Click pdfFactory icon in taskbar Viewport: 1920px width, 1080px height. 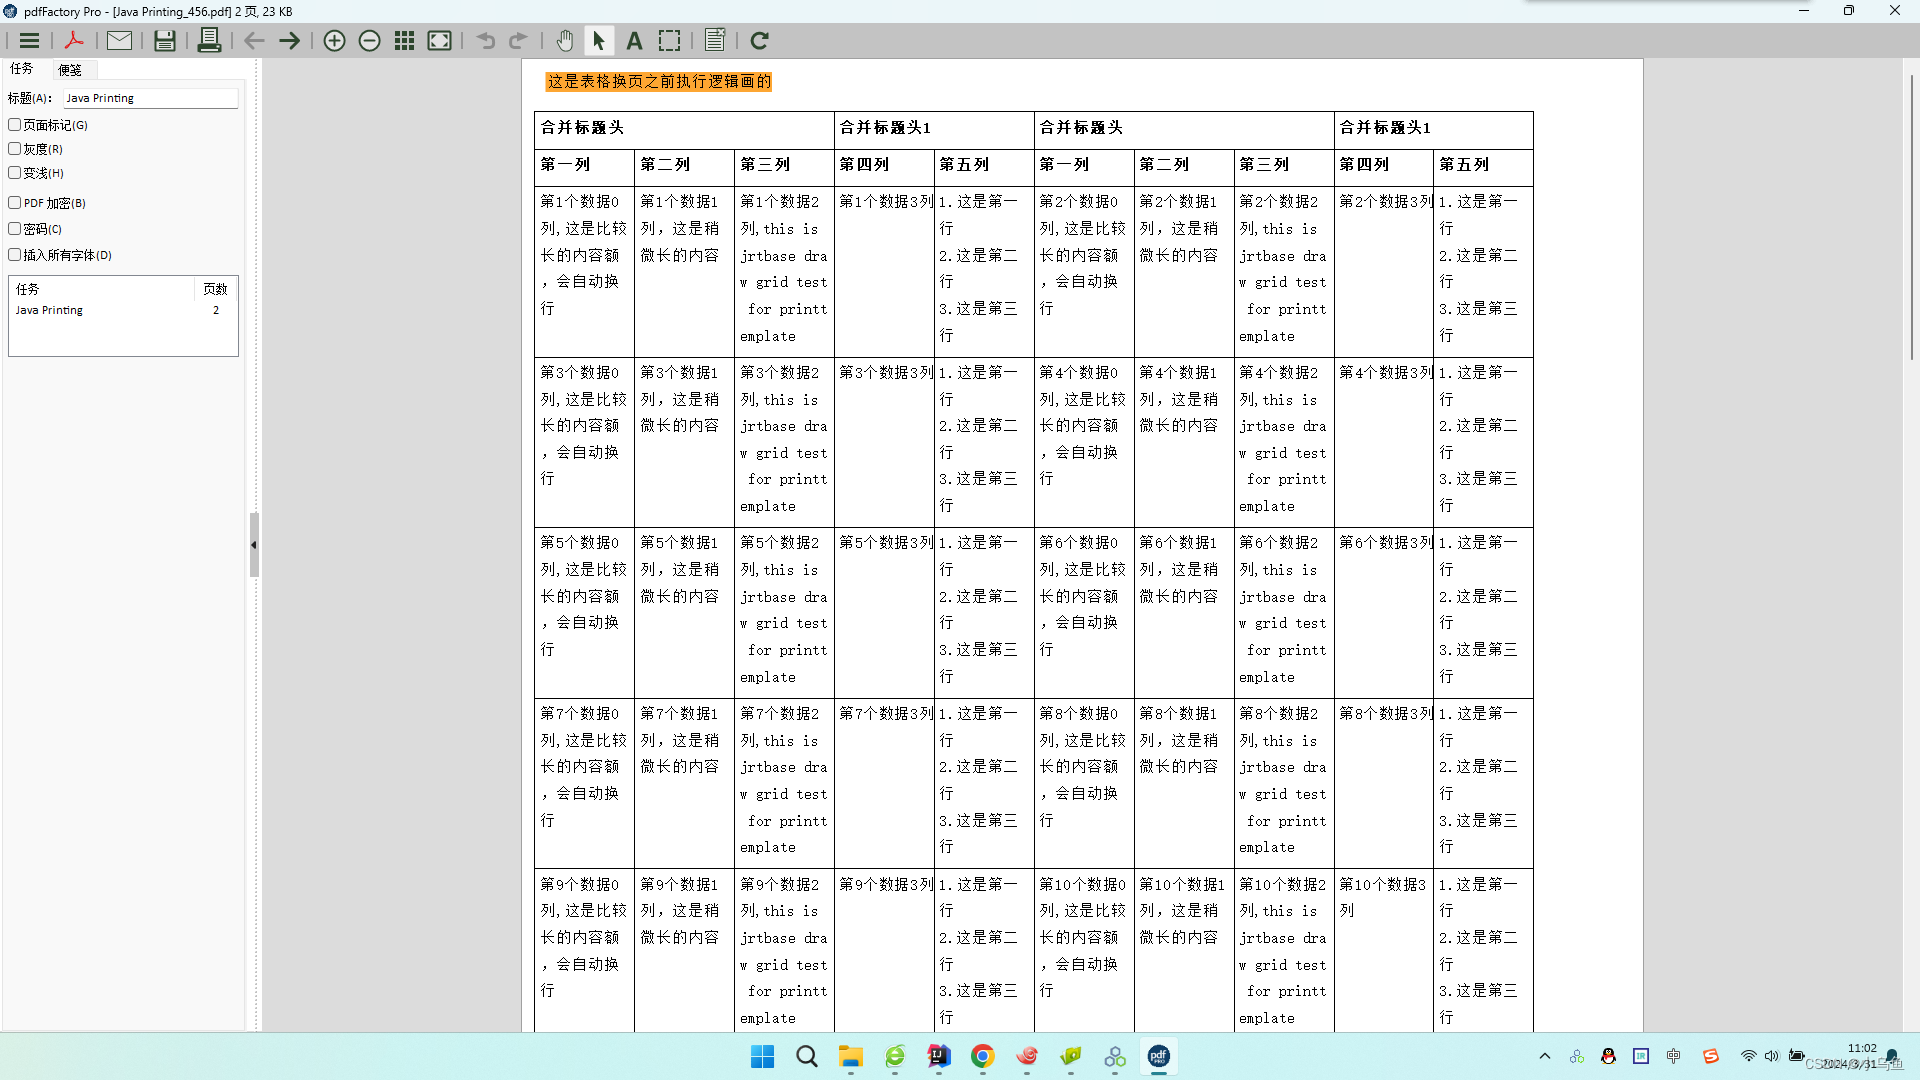click(x=1159, y=1056)
